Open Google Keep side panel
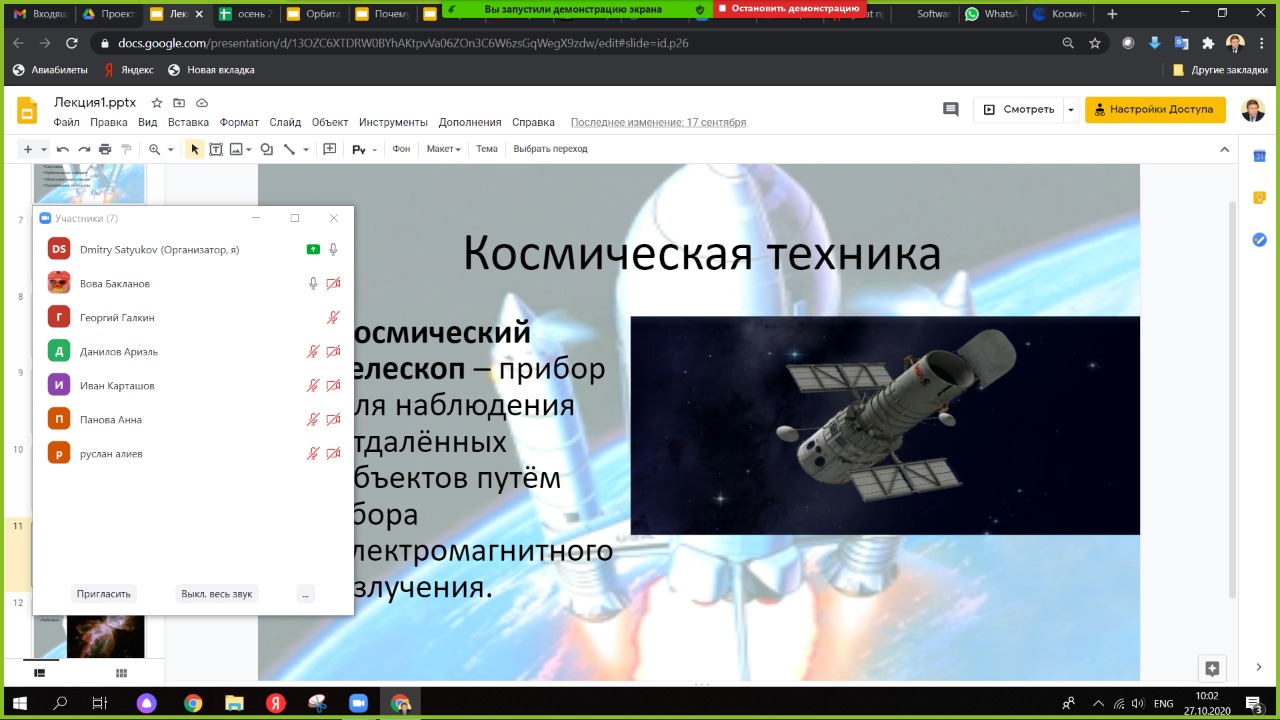 tap(1260, 197)
